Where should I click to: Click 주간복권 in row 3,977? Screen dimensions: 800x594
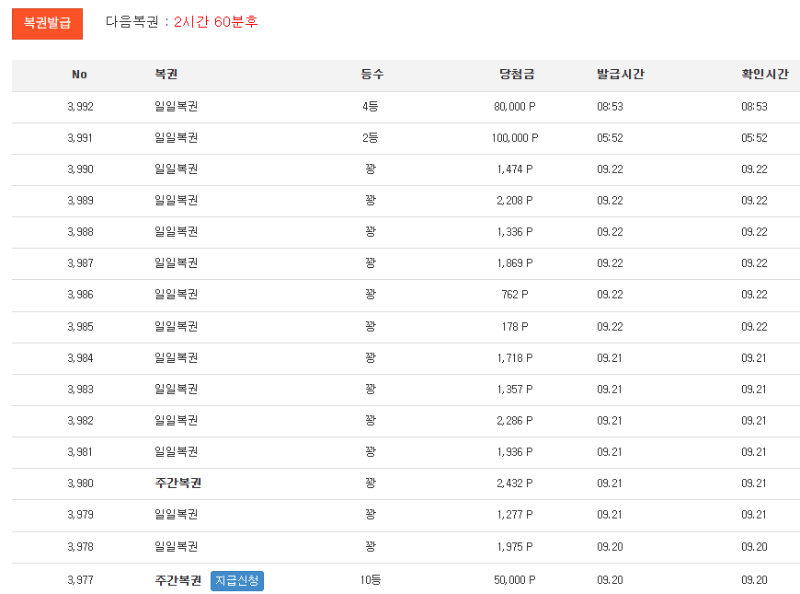coord(178,580)
